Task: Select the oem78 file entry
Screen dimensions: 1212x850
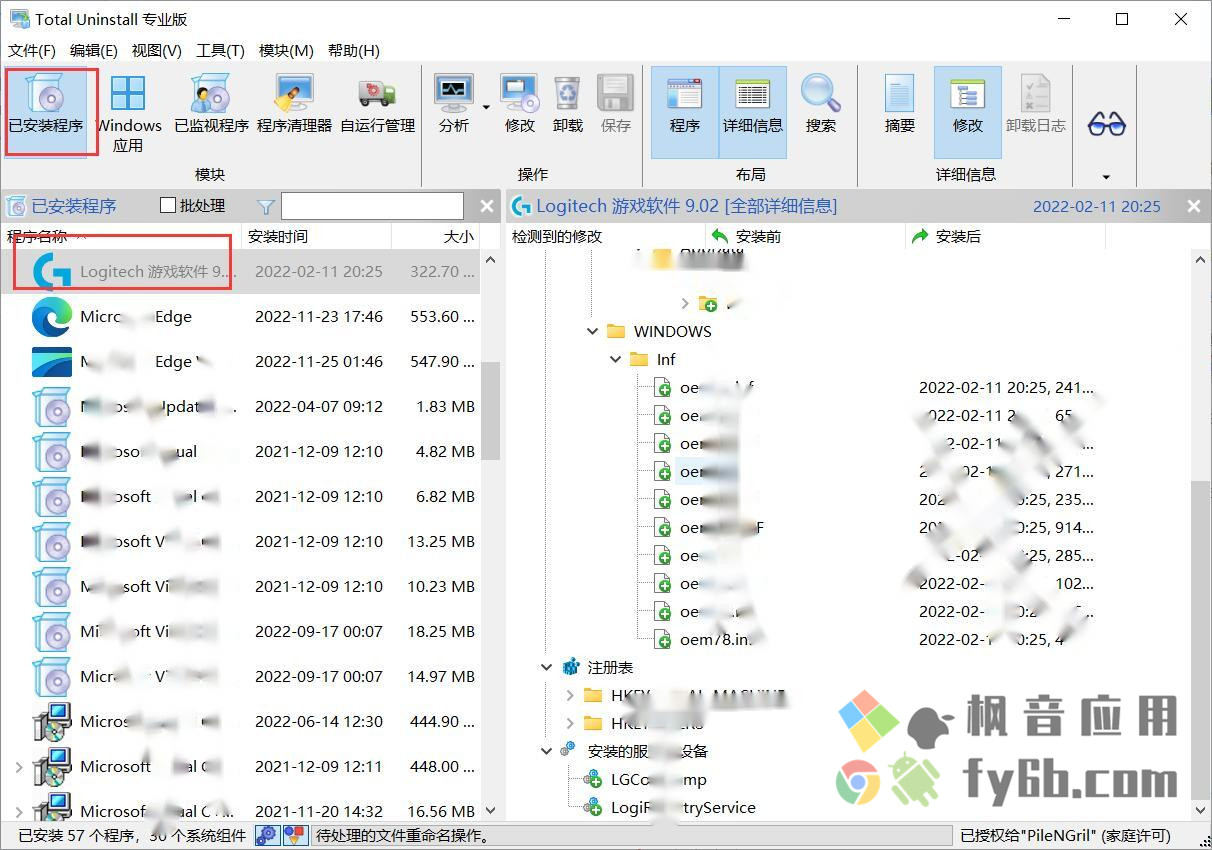Action: pos(715,639)
